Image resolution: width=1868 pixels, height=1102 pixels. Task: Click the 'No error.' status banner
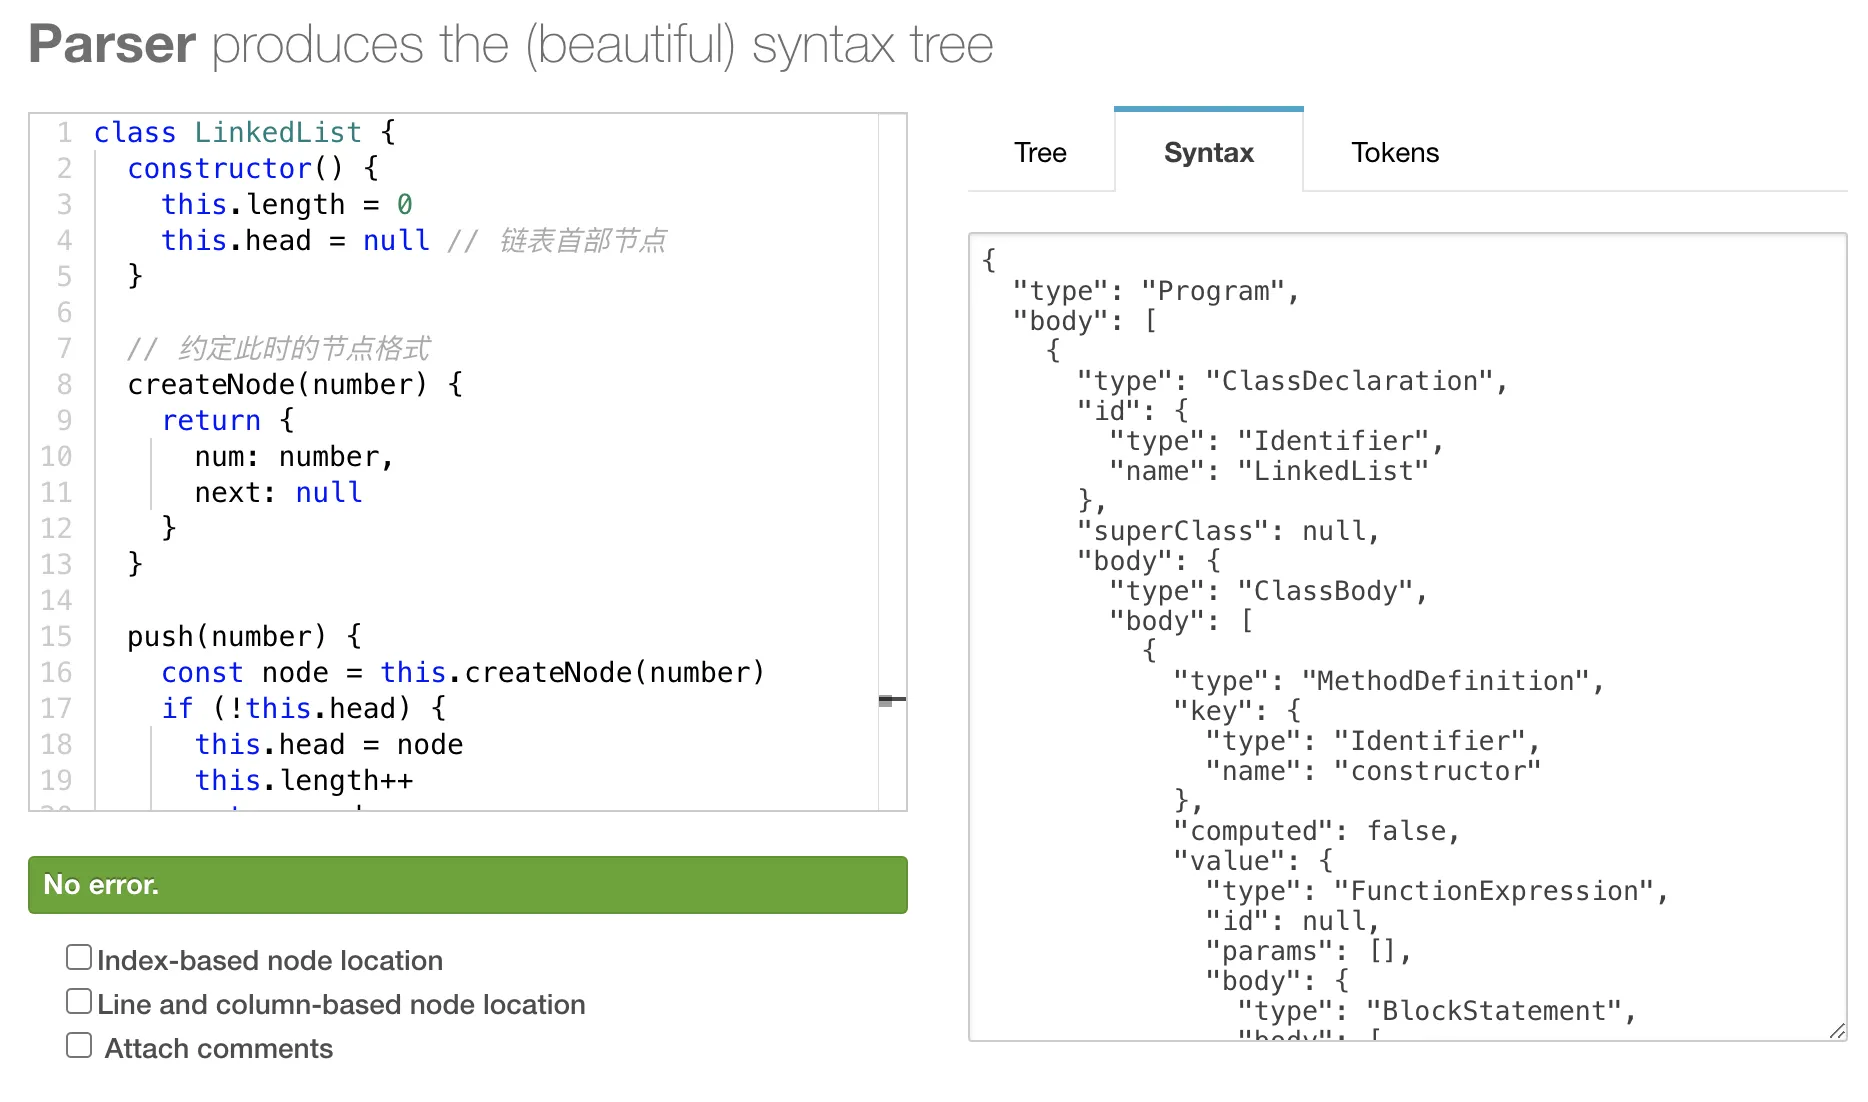tap(468, 884)
